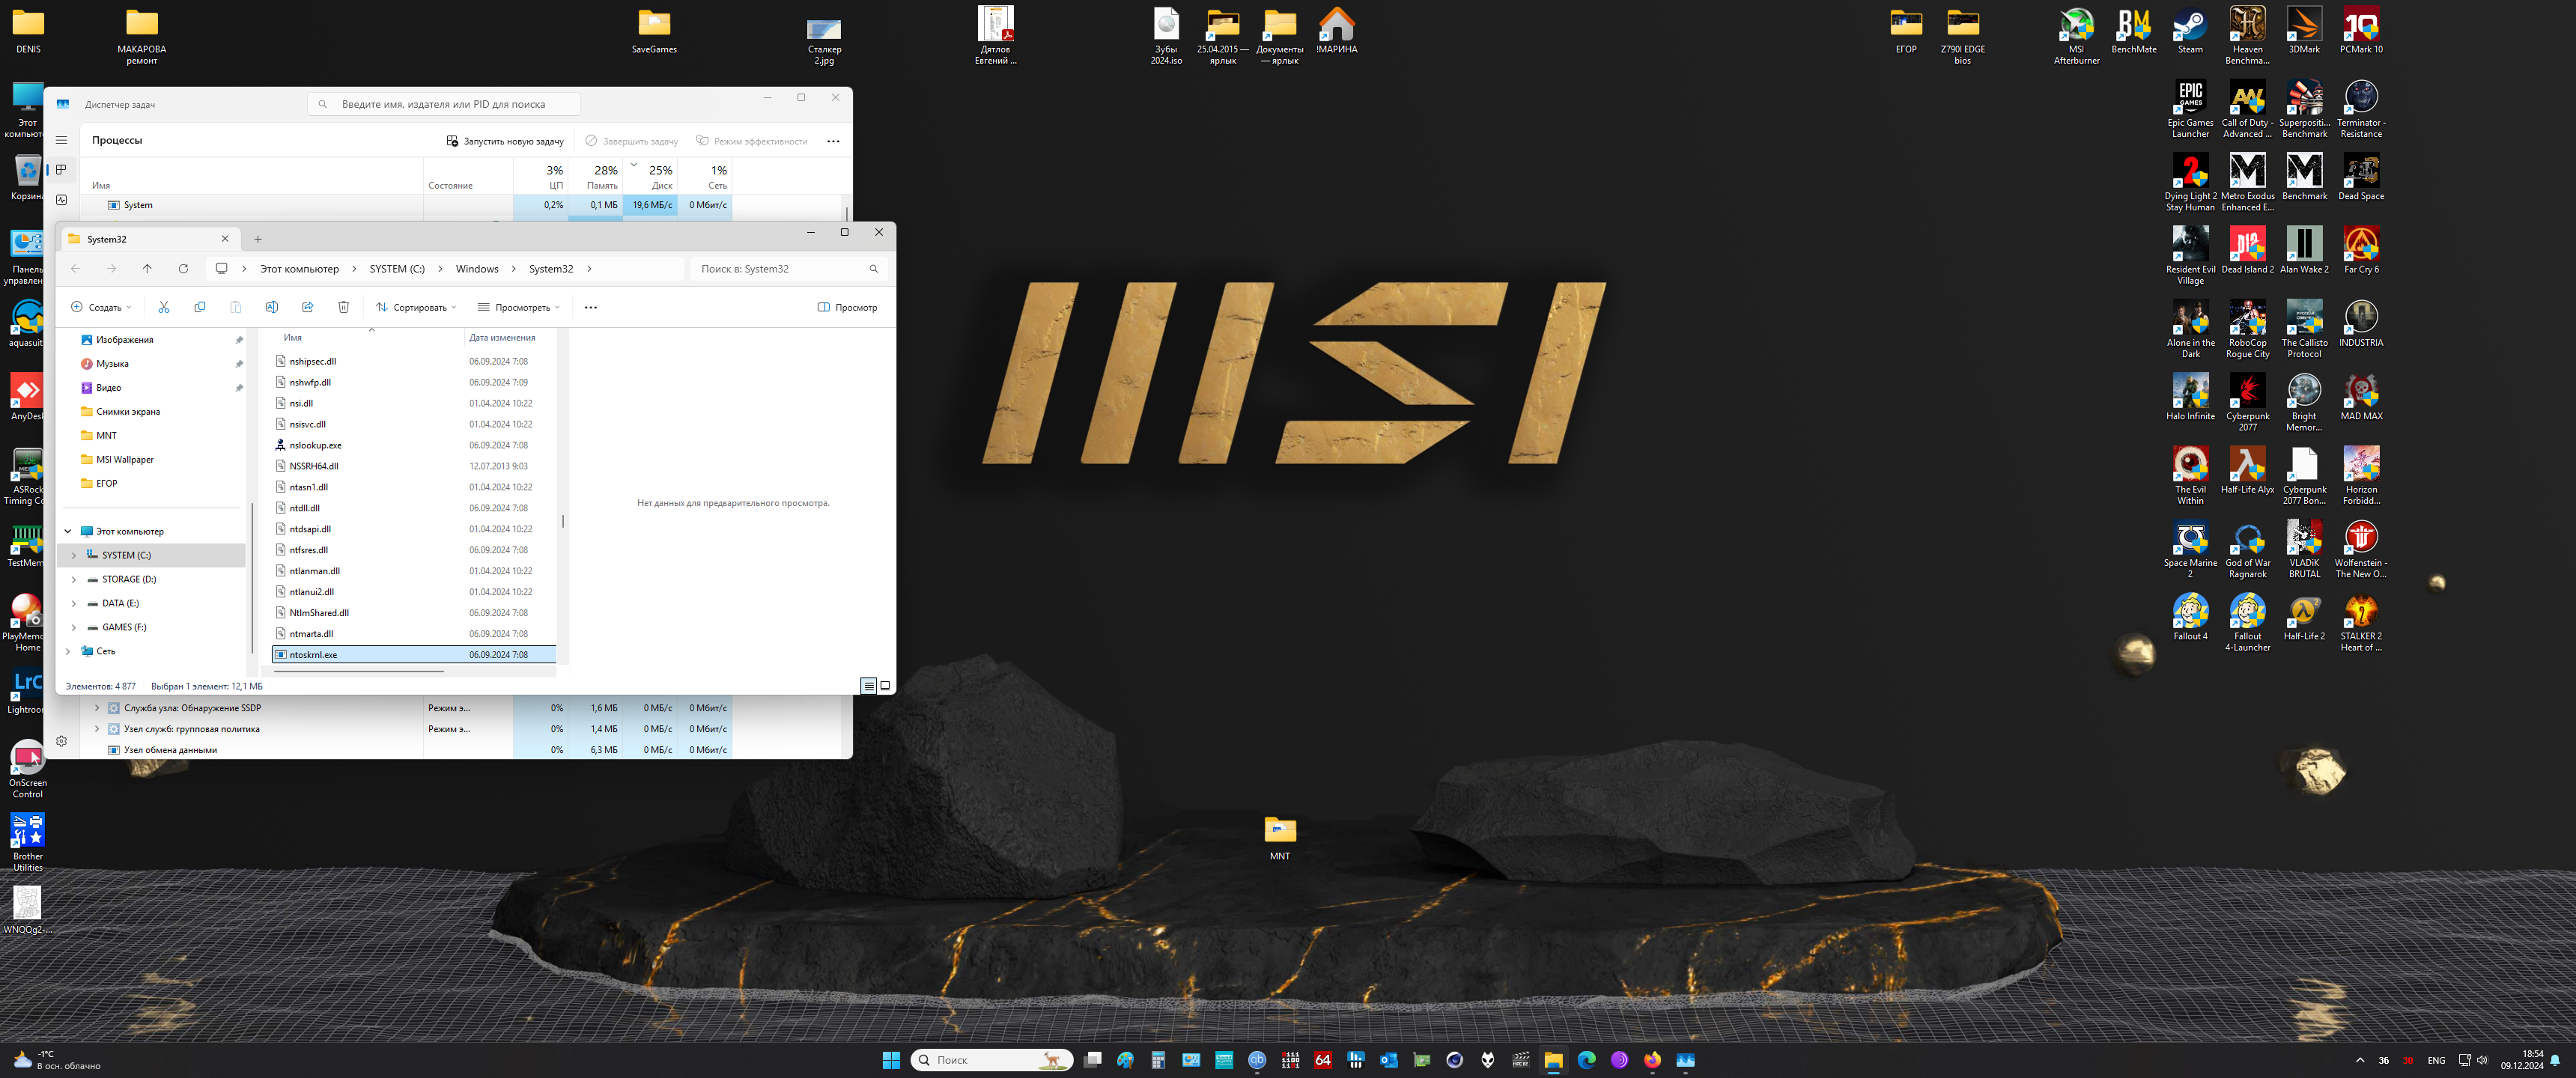The image size is (2576, 1078).
Task: Click Windows in the address breadcrumb
Action: (477, 269)
